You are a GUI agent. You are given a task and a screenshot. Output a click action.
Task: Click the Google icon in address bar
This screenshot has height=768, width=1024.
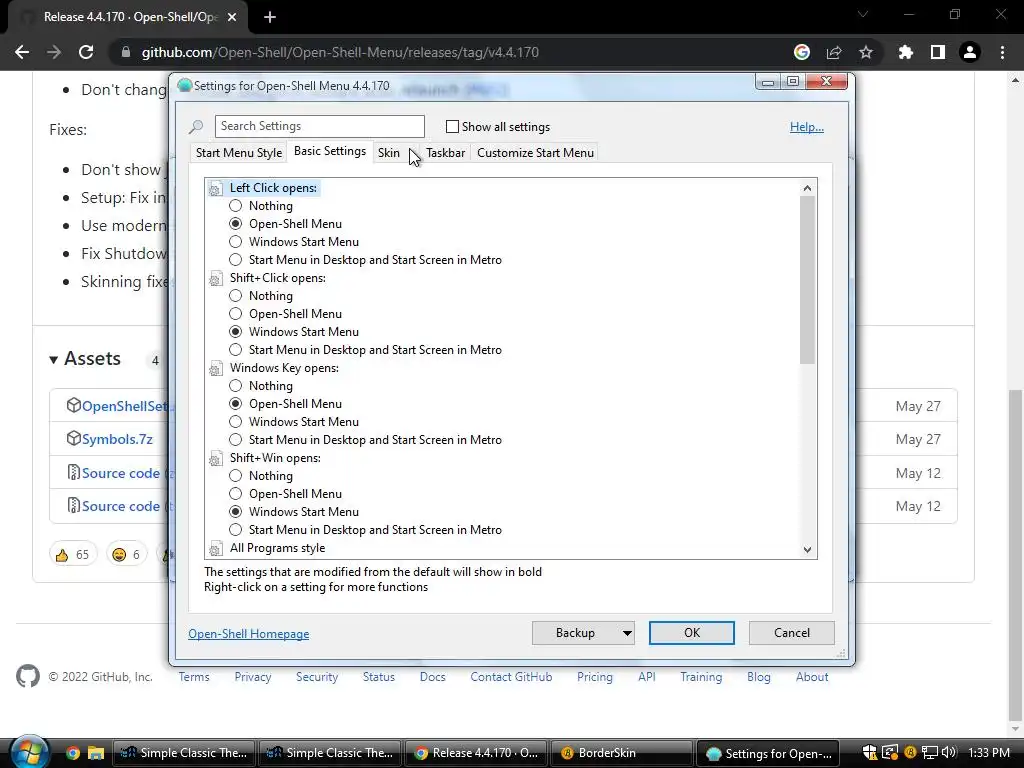[x=802, y=52]
